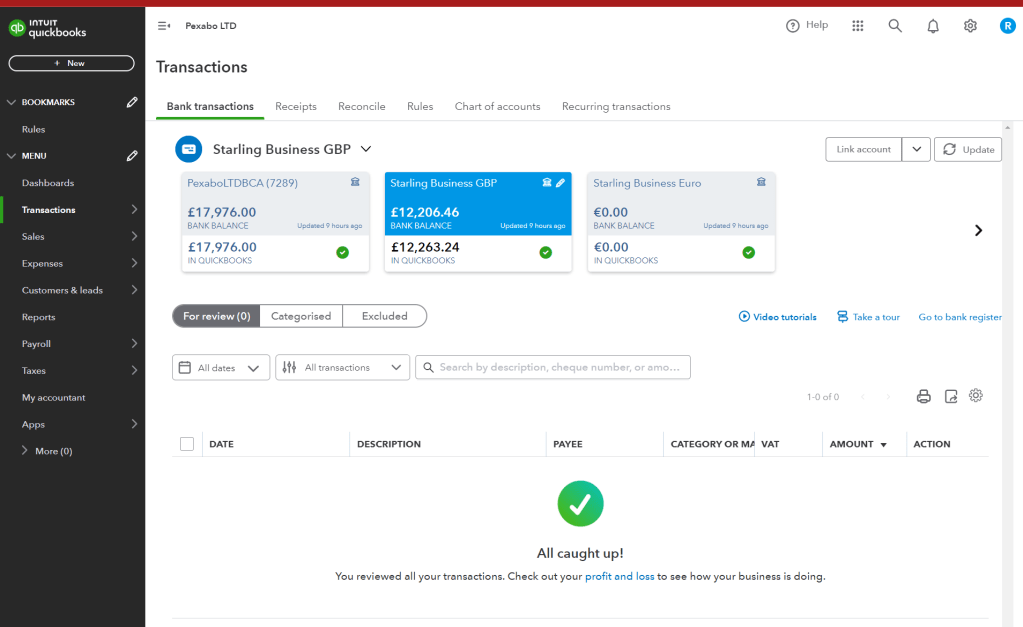
Task: Click bank icon on Starling Business GBP card
Action: (x=547, y=183)
